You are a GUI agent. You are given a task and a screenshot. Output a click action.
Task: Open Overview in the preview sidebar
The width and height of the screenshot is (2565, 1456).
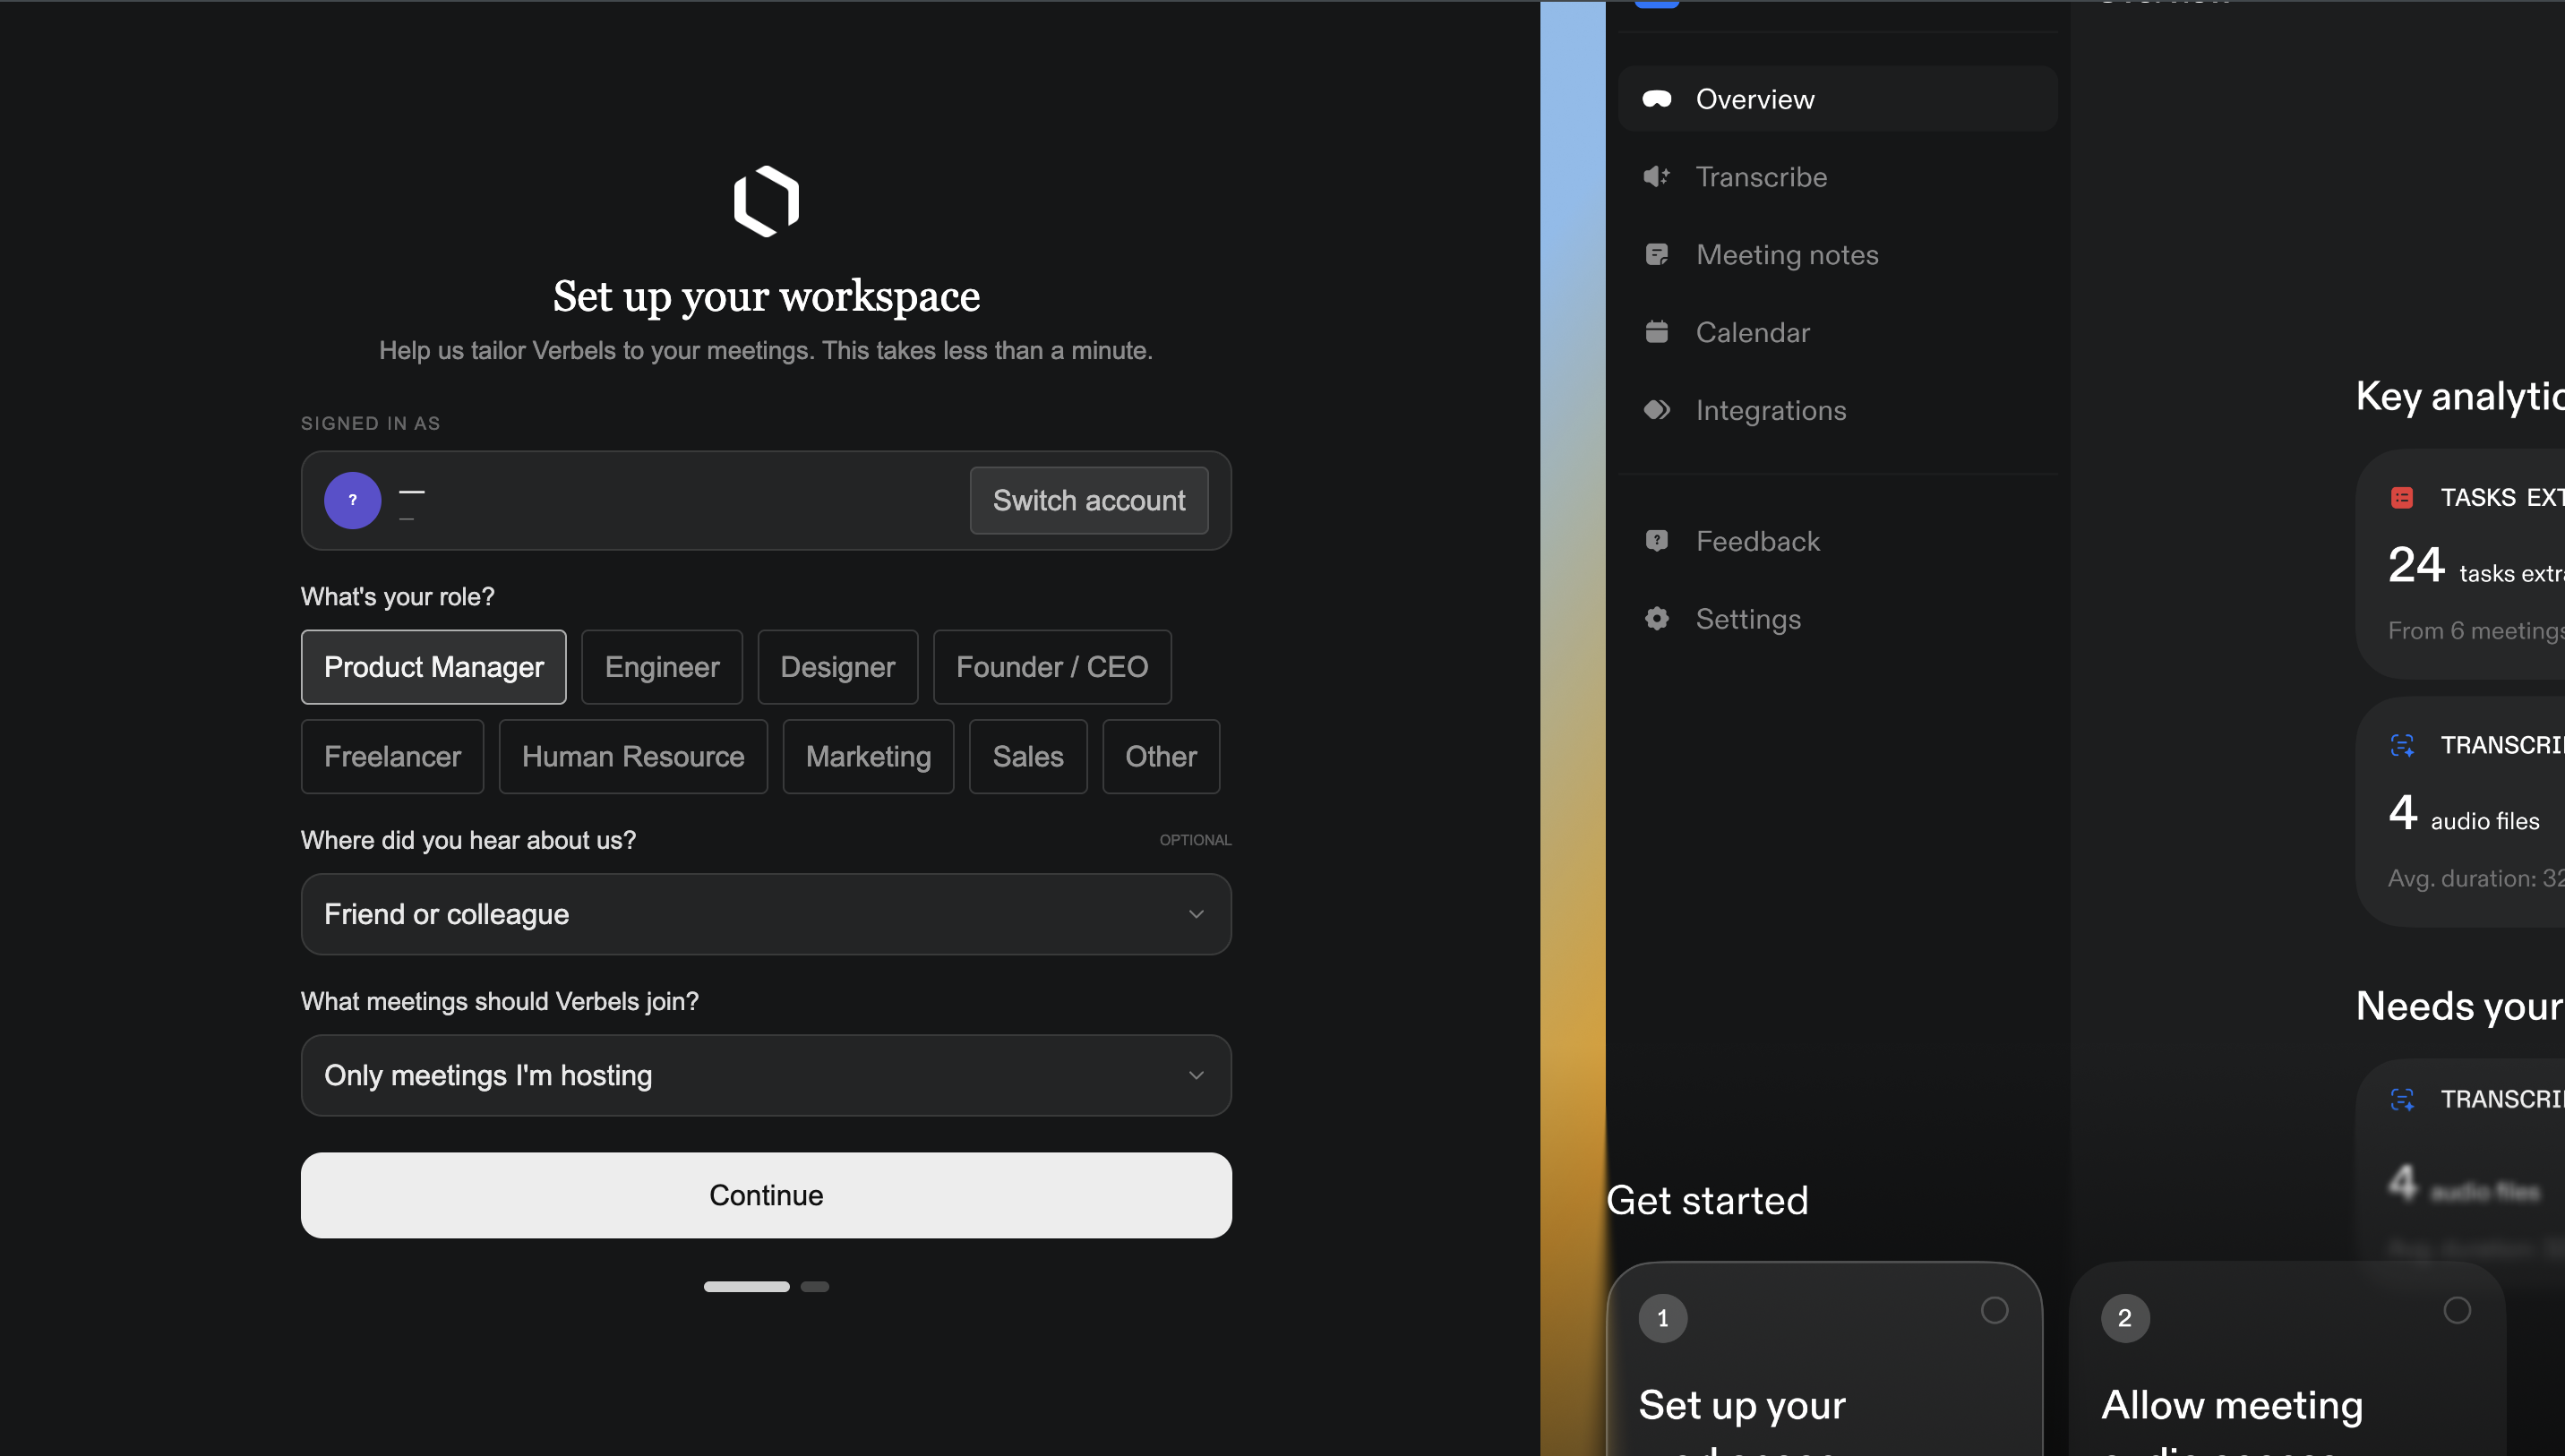coord(1838,99)
